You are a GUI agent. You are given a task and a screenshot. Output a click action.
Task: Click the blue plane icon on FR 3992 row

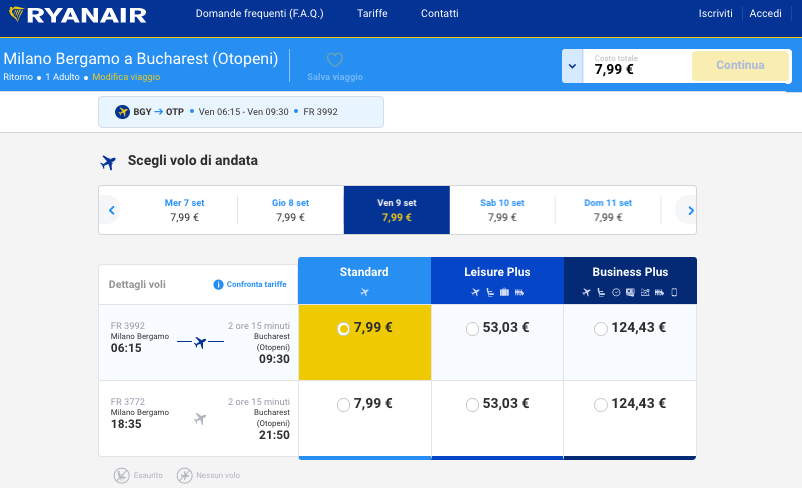coord(200,342)
